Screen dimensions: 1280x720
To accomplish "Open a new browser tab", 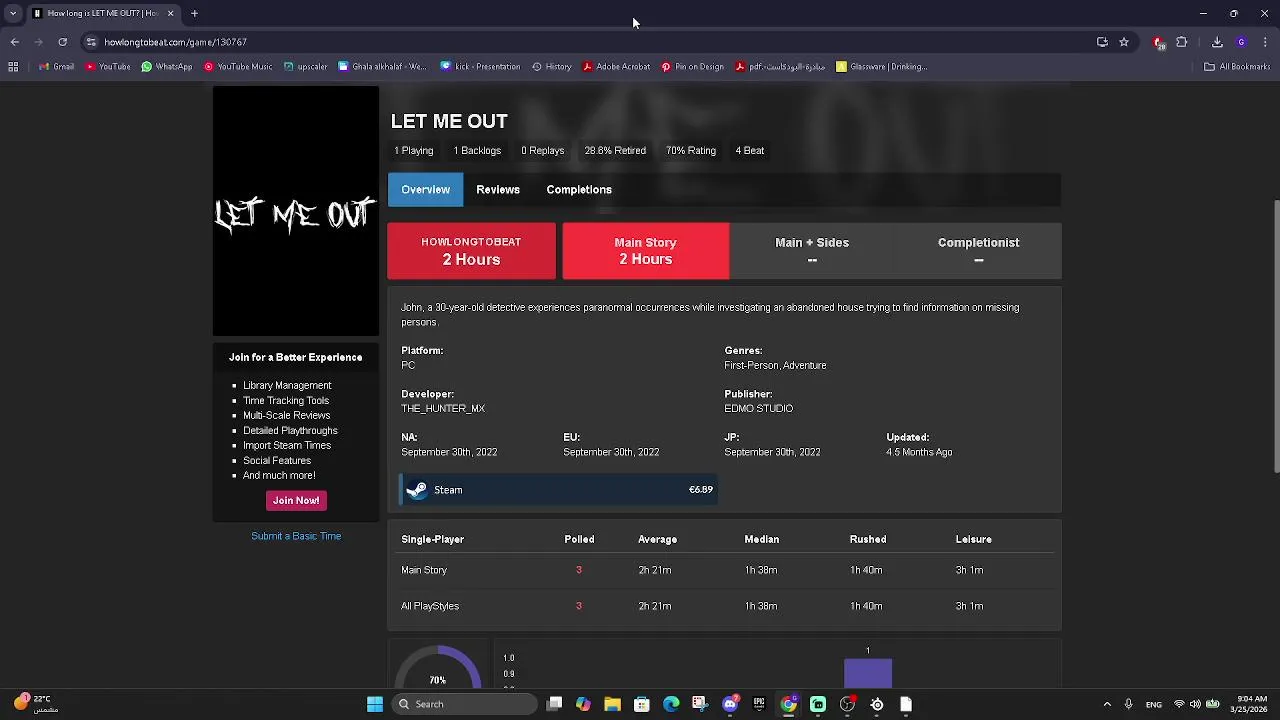I will pyautogui.click(x=194, y=13).
